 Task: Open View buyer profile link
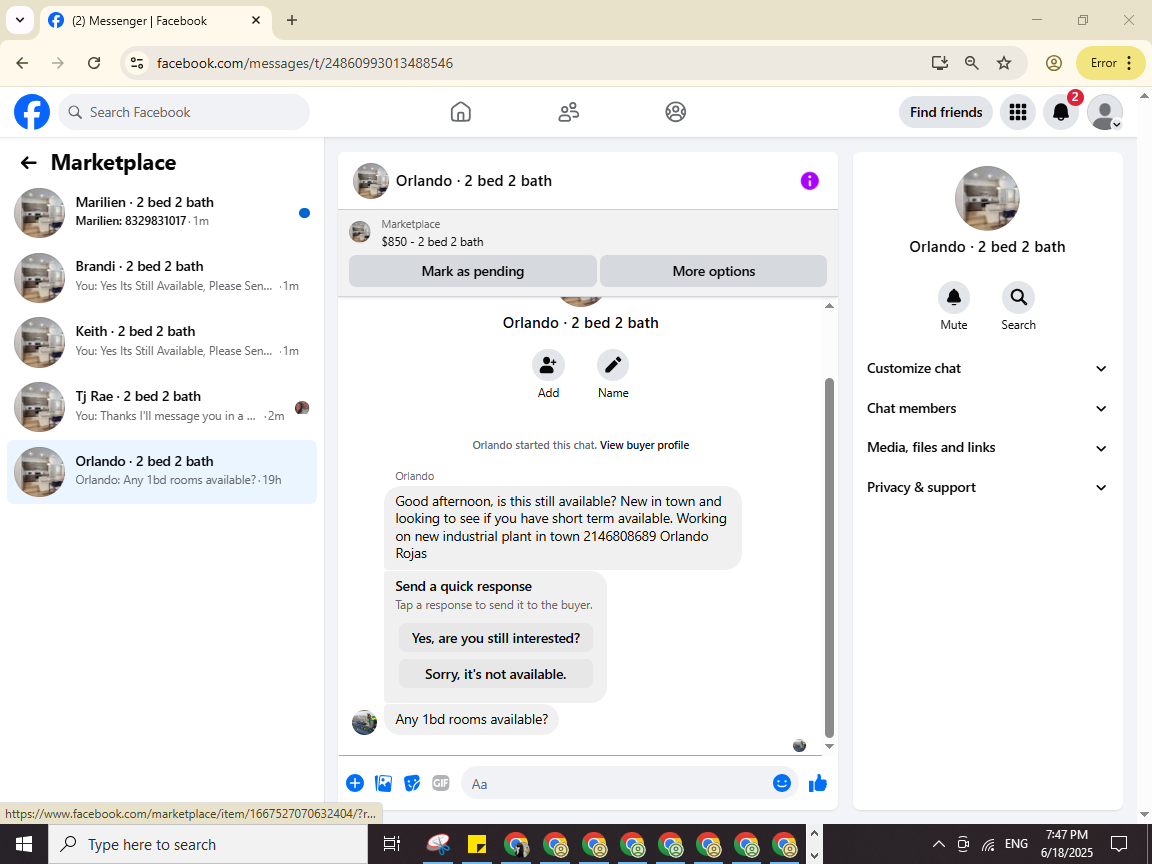(x=644, y=445)
